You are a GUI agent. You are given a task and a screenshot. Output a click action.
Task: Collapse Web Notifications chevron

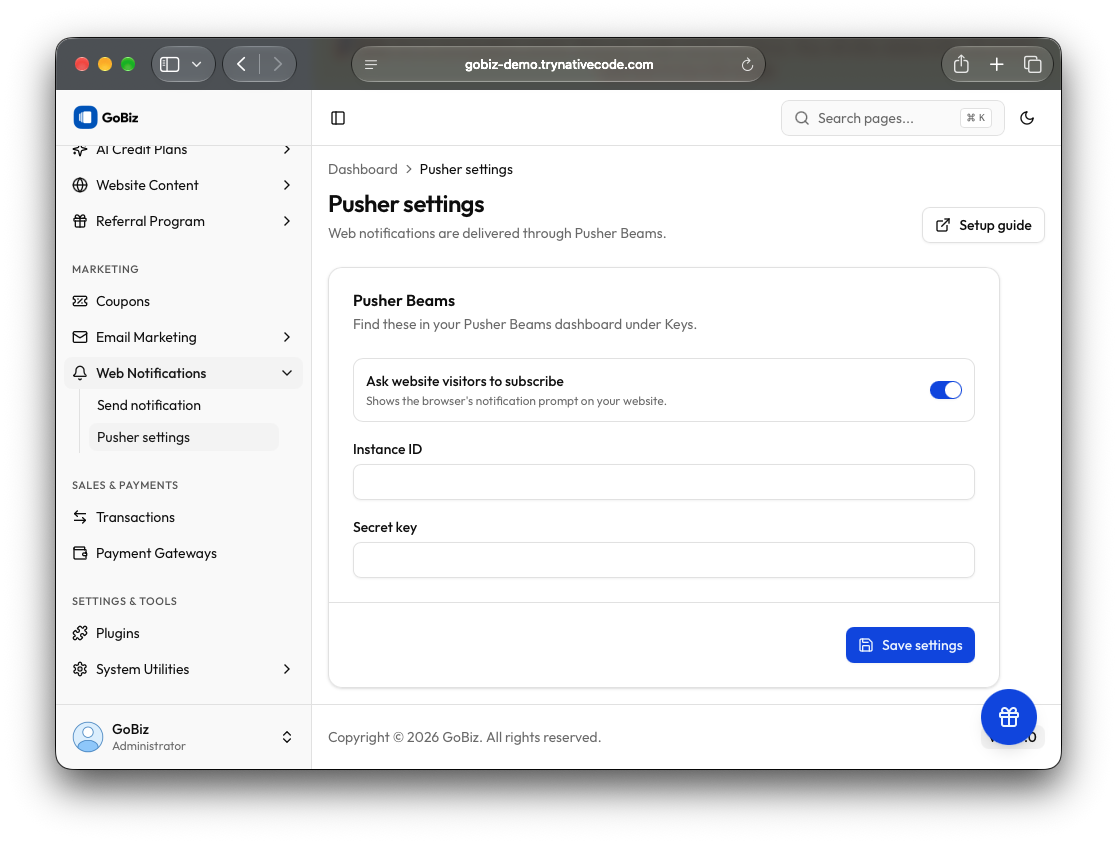pyautogui.click(x=287, y=373)
